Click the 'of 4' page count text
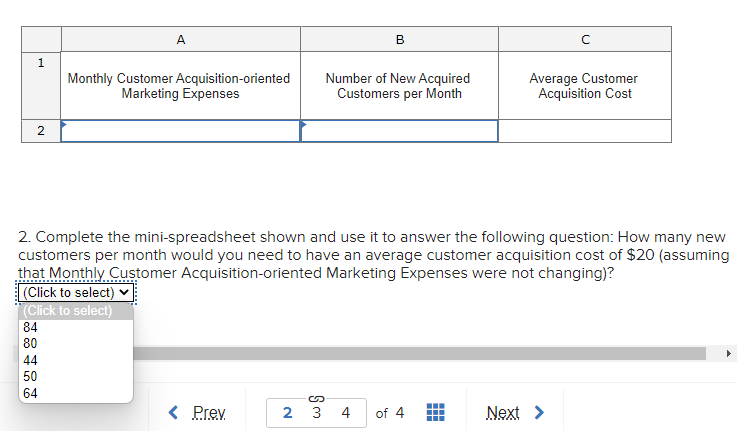Screen dimensions: 737x431 [x=390, y=413]
